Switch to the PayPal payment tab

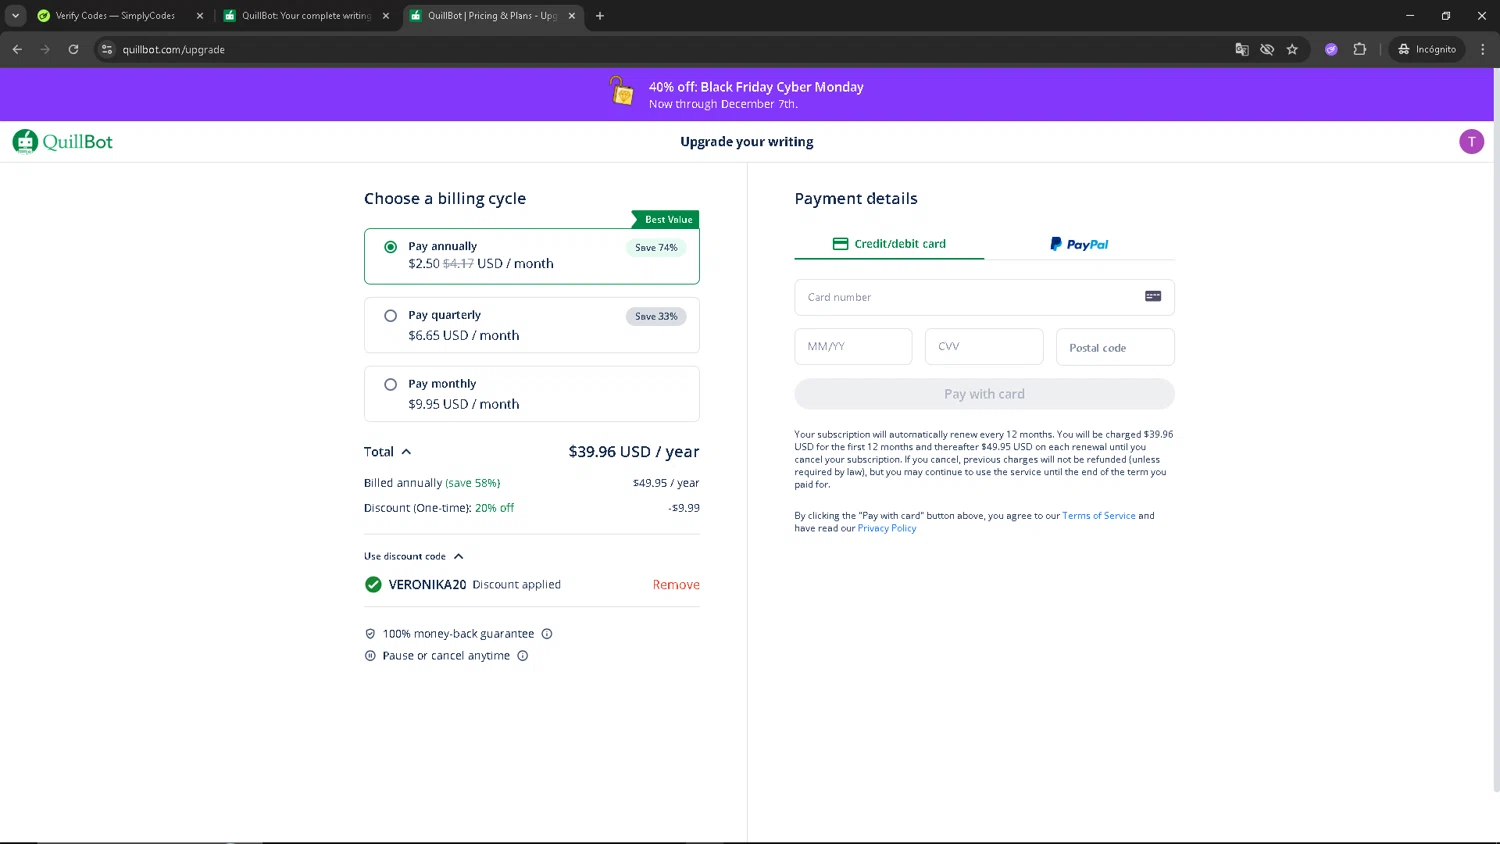pyautogui.click(x=1079, y=244)
